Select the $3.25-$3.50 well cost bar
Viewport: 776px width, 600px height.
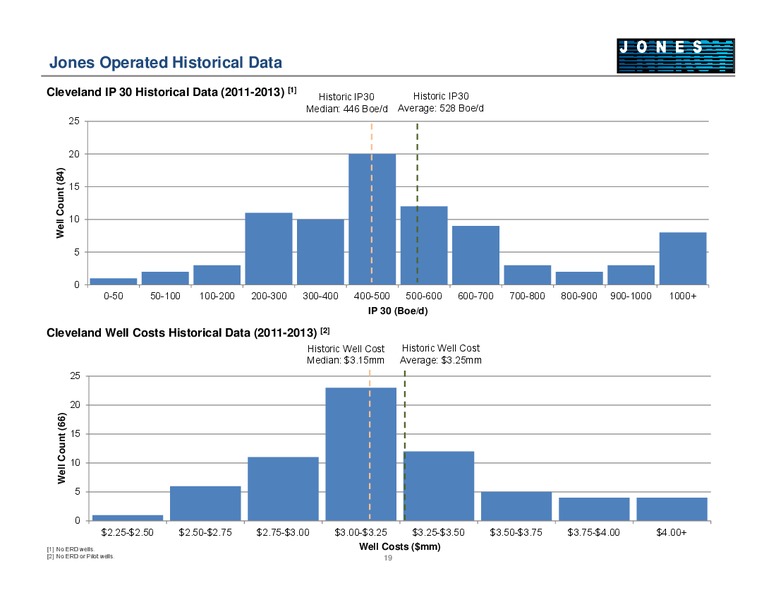438,486
